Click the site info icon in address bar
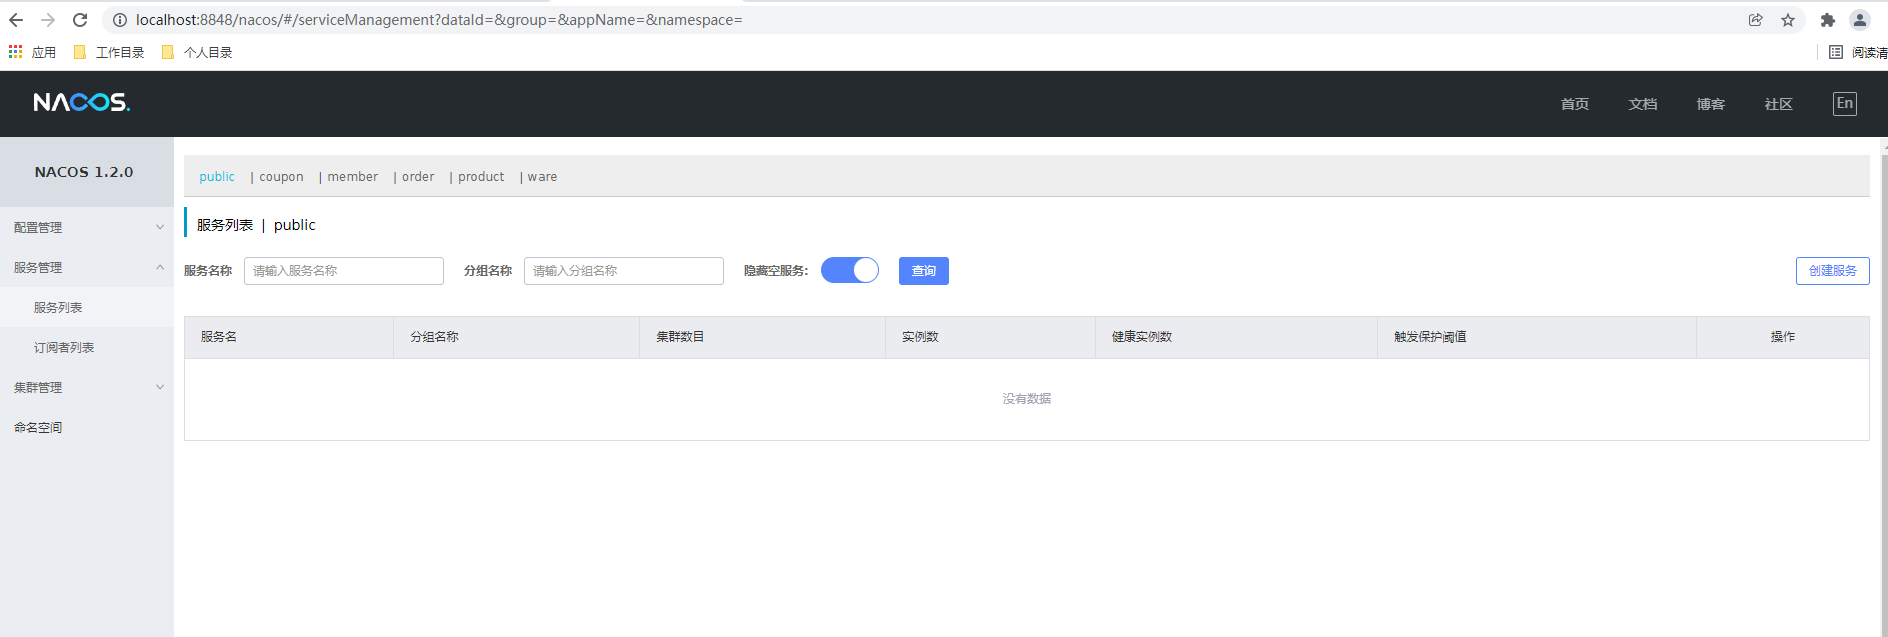This screenshot has width=1888, height=637. [120, 20]
